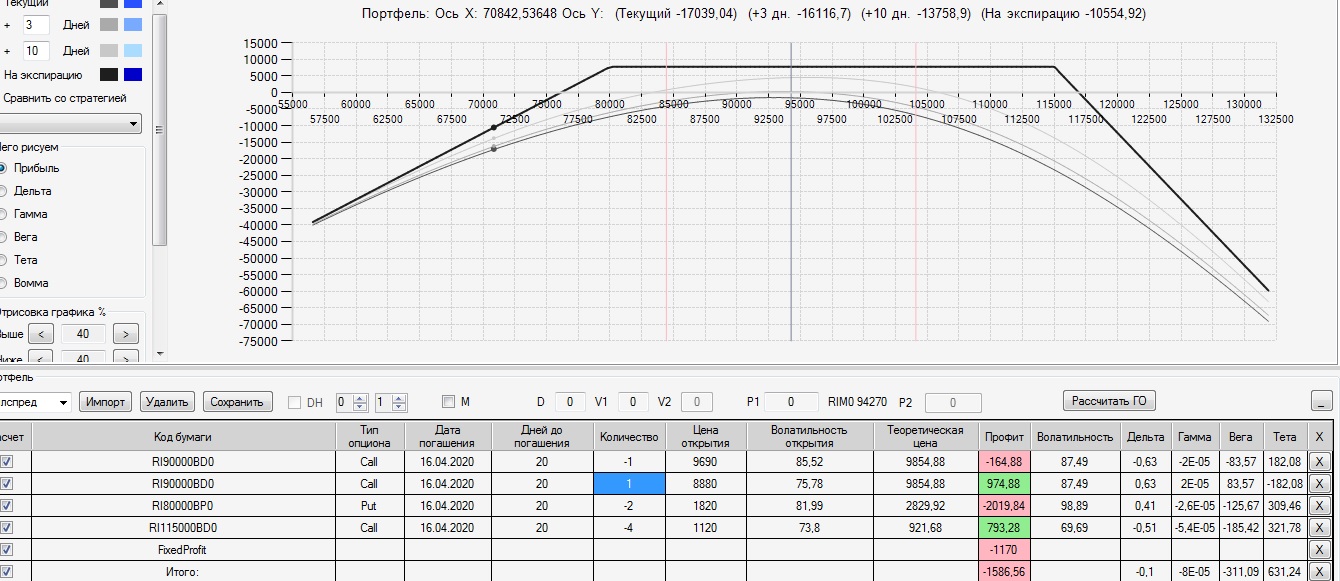Uncheck the row with quantity -1

pos(7,461)
